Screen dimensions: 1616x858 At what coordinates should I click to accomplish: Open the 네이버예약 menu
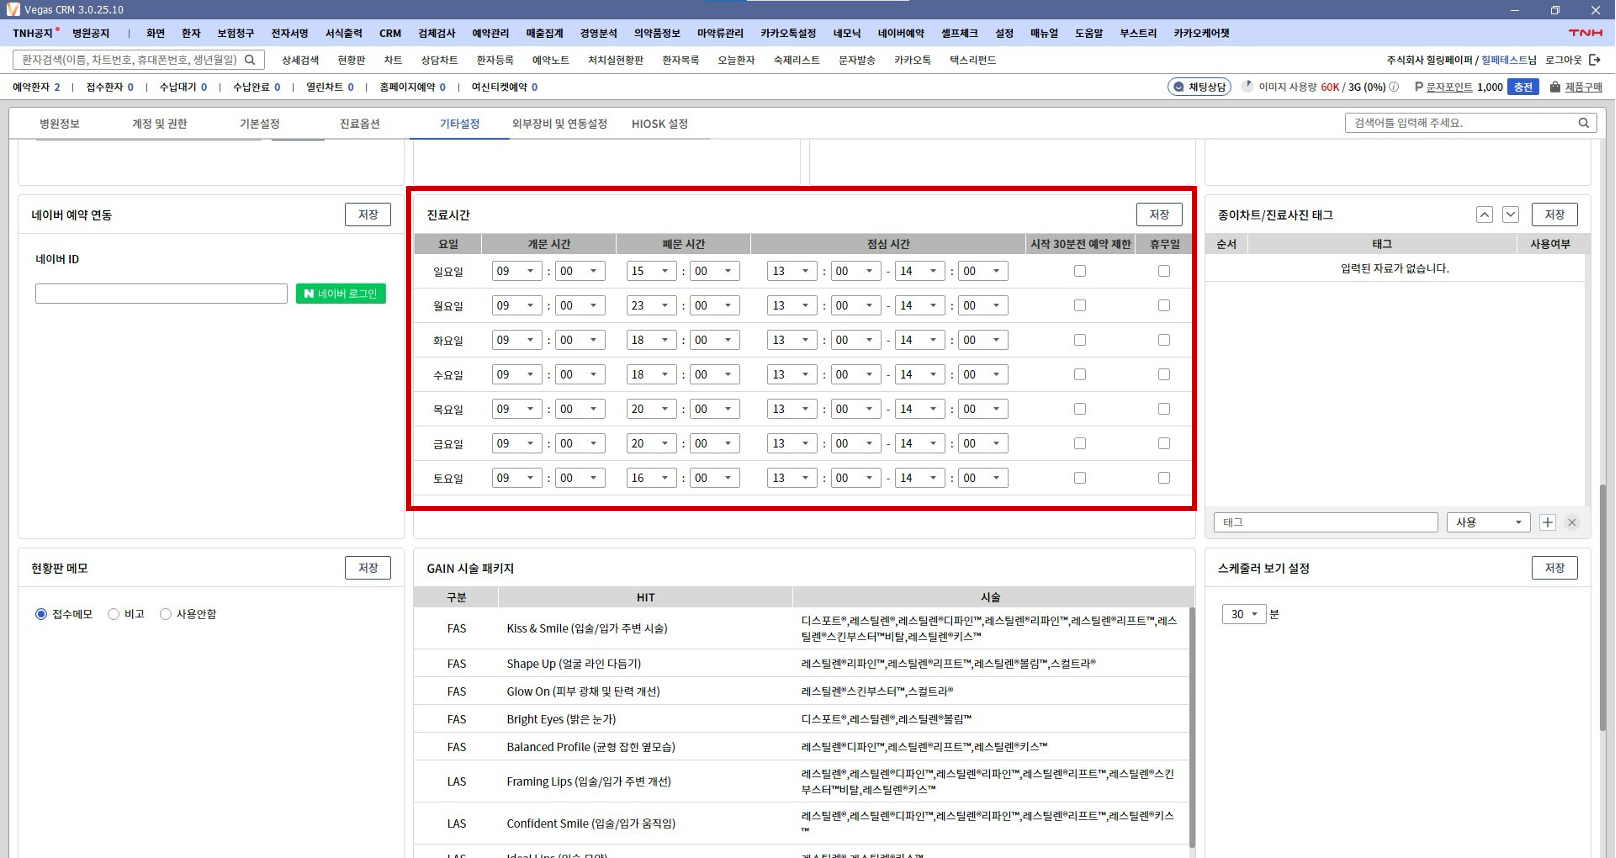click(900, 33)
